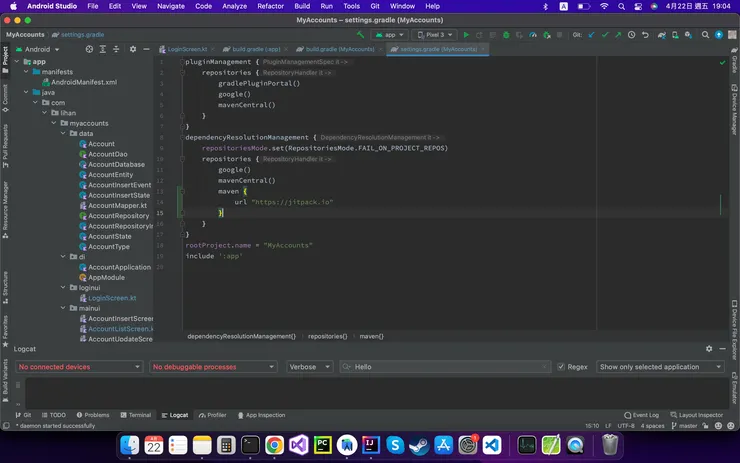This screenshot has width=740, height=463.
Task: Click the Build hammer icon
Action: [360, 34]
